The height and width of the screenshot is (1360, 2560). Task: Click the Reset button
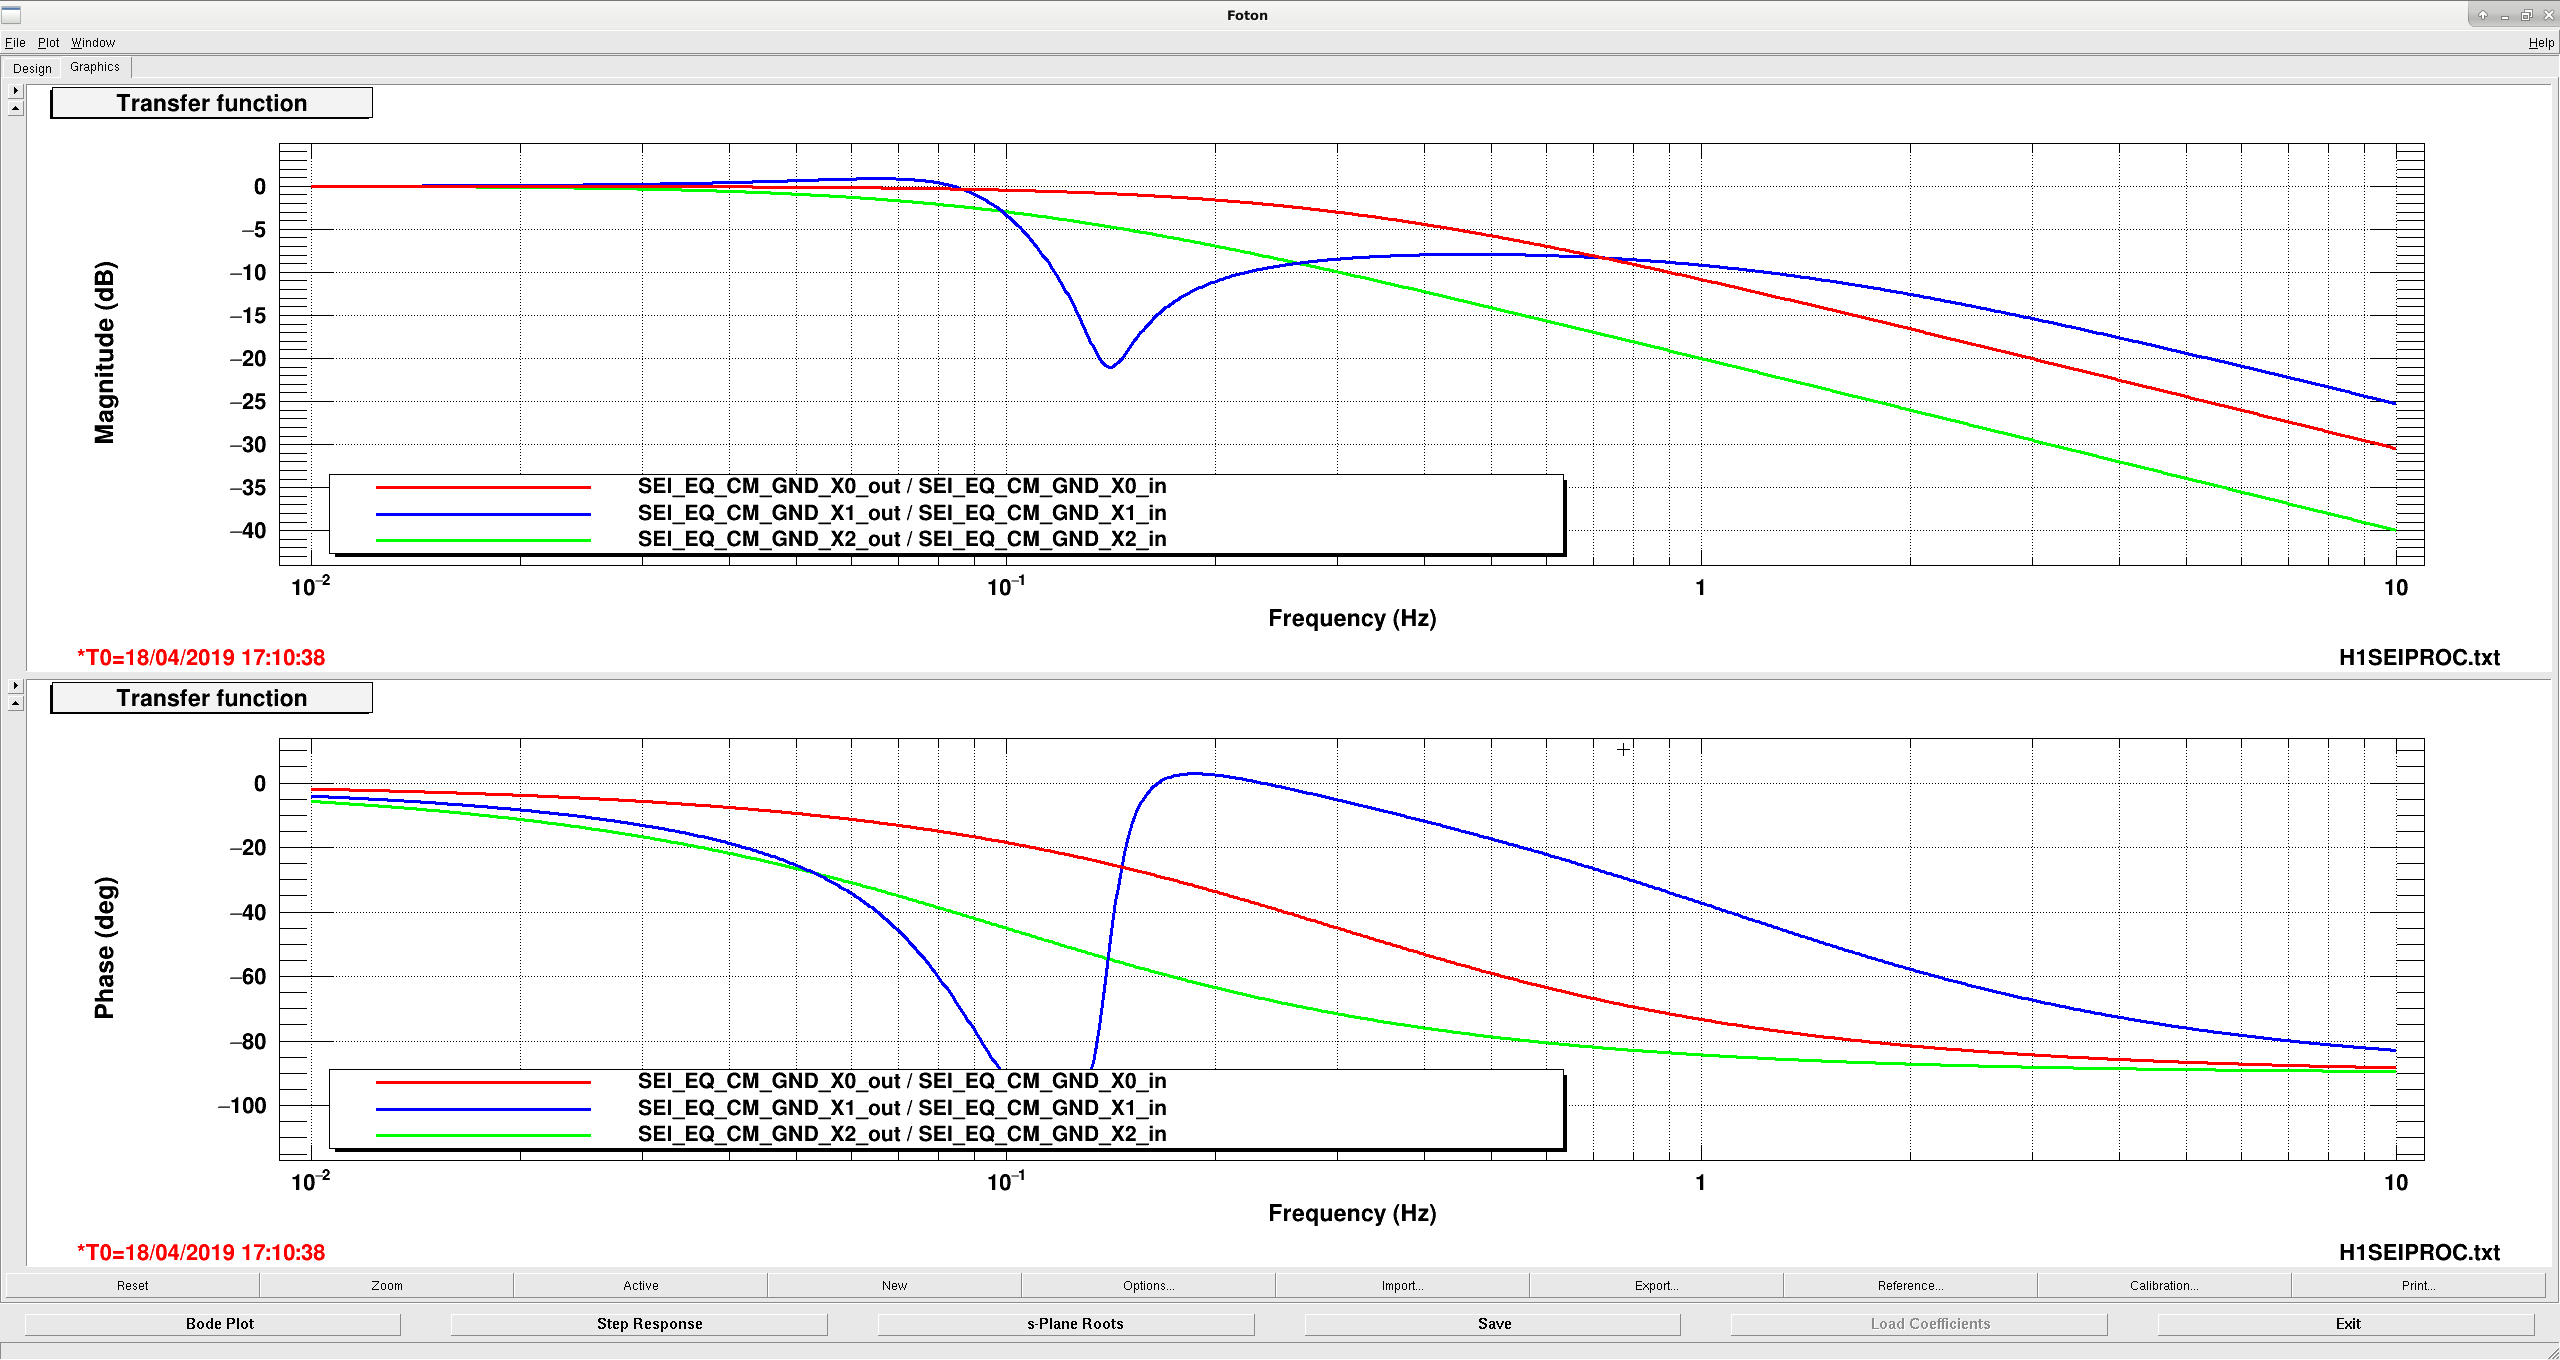(x=133, y=1286)
